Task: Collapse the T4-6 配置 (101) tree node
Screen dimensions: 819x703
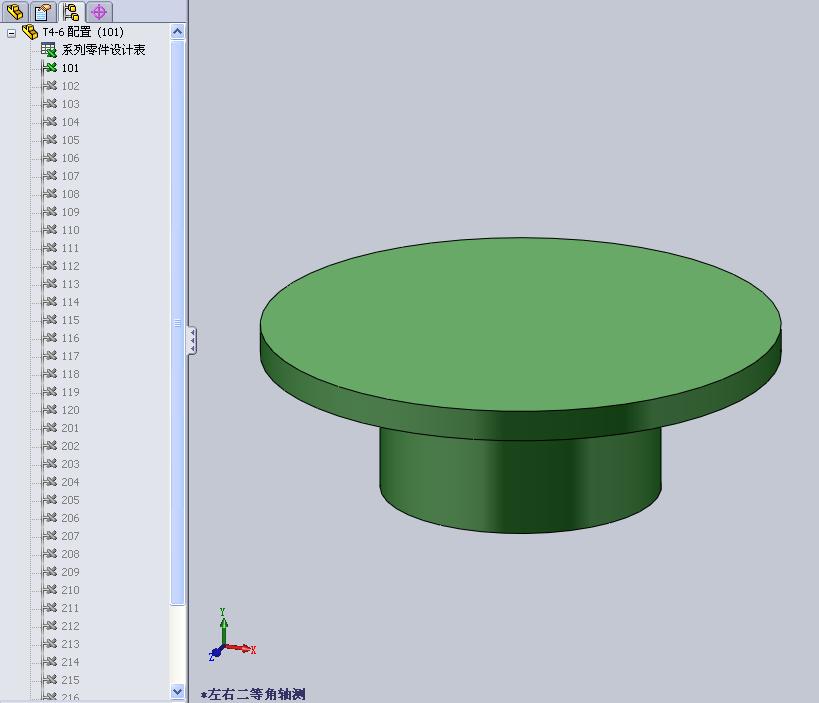Action: click(x=11, y=32)
